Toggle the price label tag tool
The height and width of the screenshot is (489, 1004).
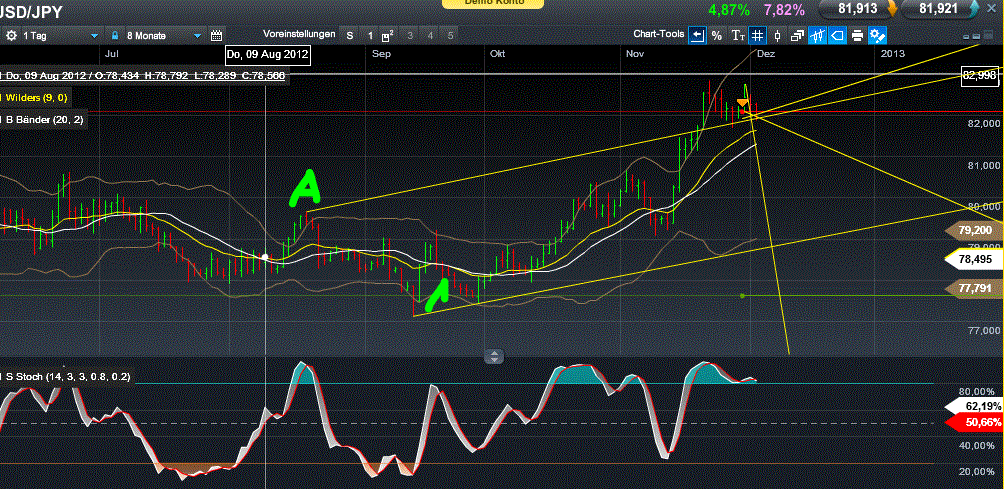pyautogui.click(x=837, y=35)
